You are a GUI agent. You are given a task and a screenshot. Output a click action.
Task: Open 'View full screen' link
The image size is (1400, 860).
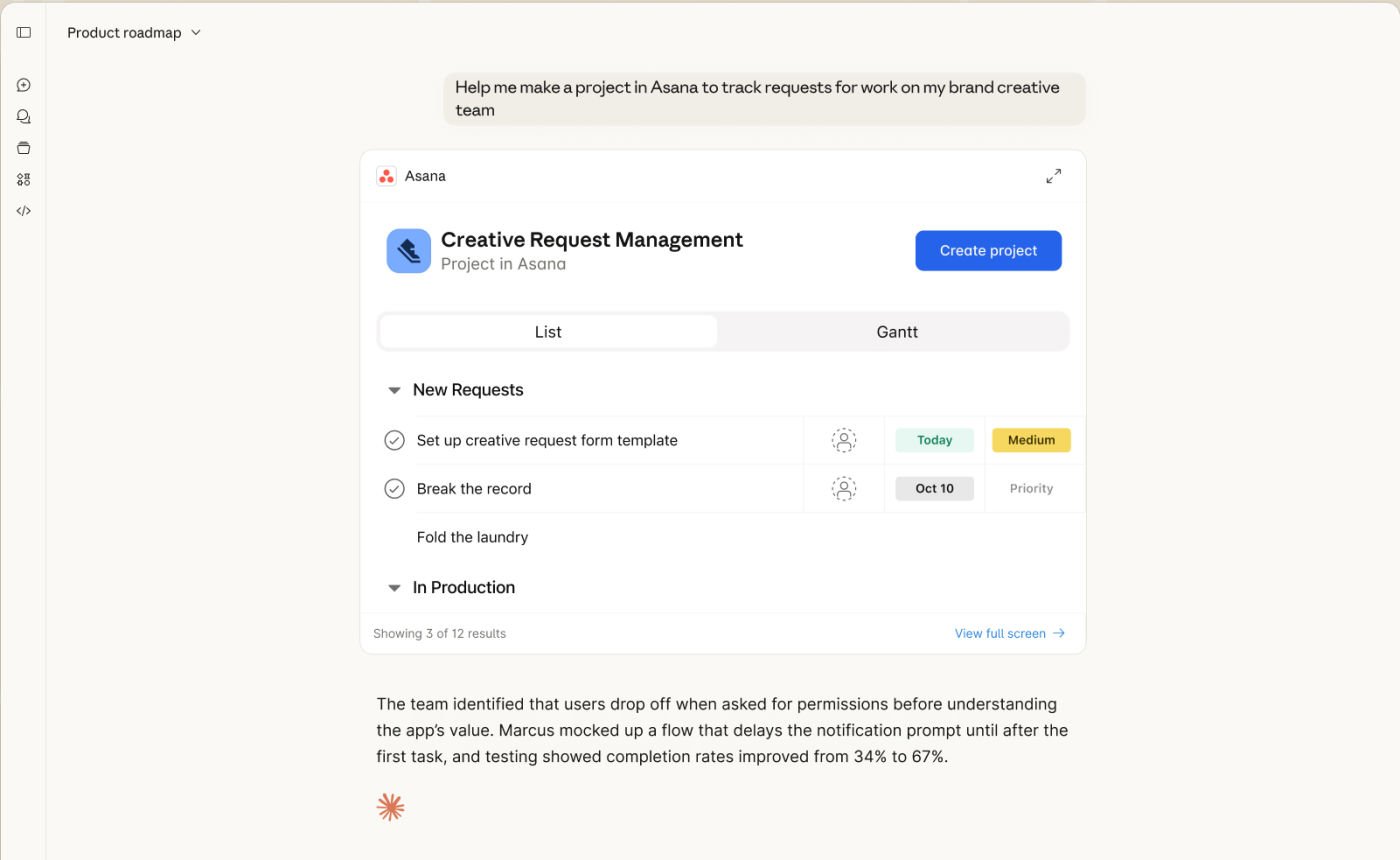coord(1009,633)
